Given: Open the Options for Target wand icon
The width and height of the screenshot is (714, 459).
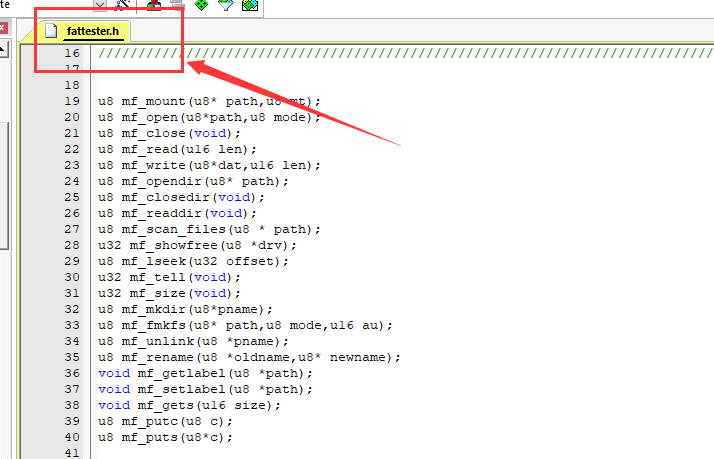Looking at the screenshot, I should click(x=122, y=5).
